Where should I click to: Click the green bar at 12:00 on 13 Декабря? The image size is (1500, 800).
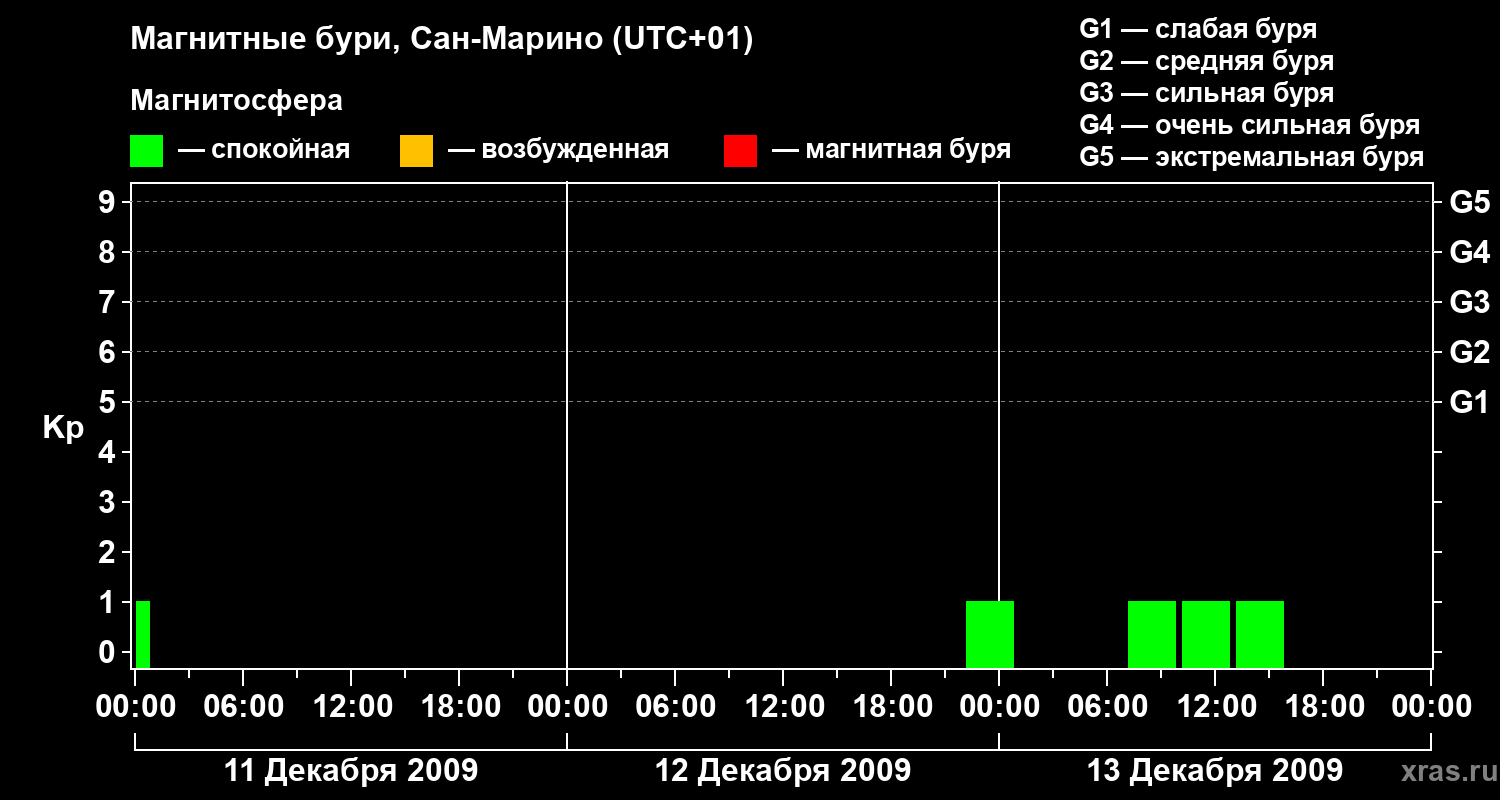pyautogui.click(x=1206, y=634)
